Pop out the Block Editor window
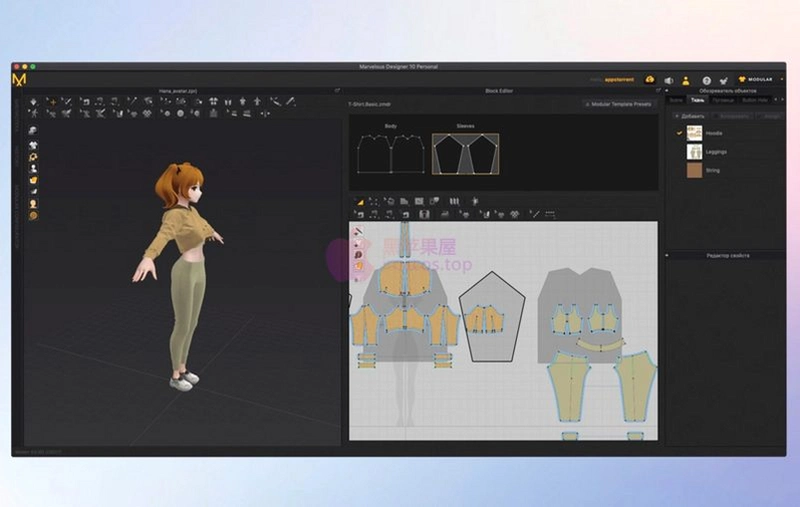800x507 pixels. coord(658,91)
